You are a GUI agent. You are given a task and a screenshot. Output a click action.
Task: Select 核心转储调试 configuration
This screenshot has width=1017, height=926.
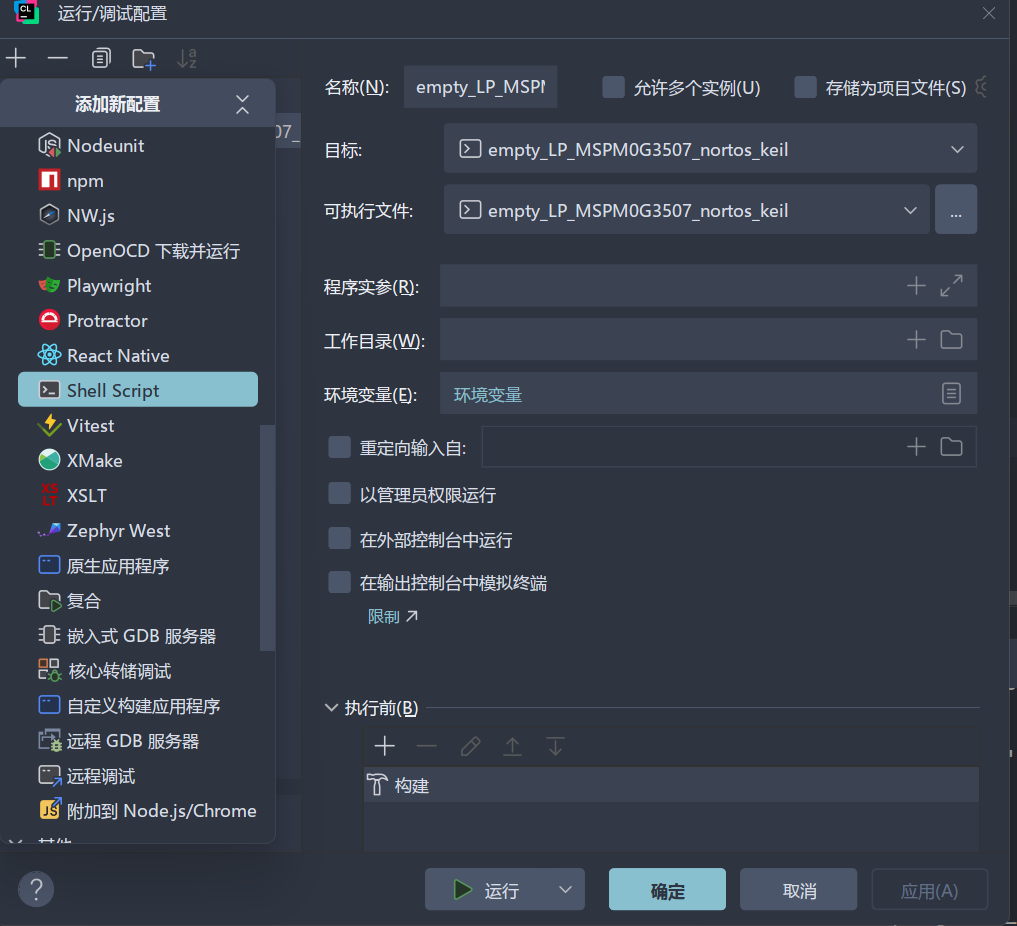[x=138, y=671]
